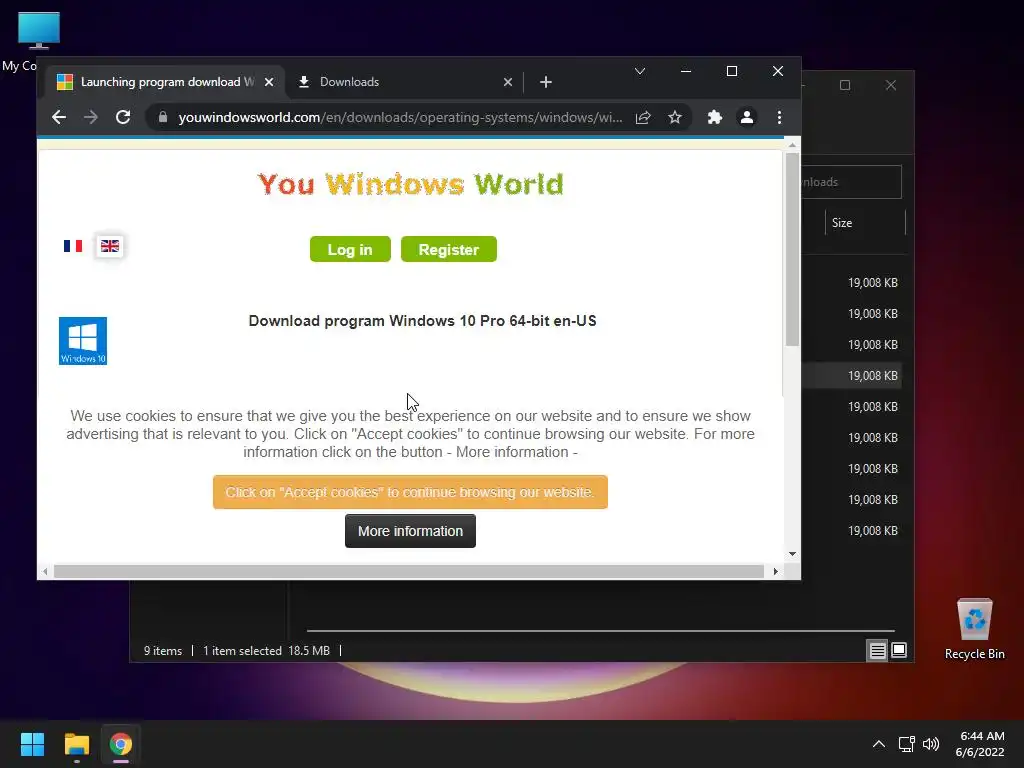Click the '9 items' status bar text
This screenshot has height=768, width=1024.
coord(163,650)
